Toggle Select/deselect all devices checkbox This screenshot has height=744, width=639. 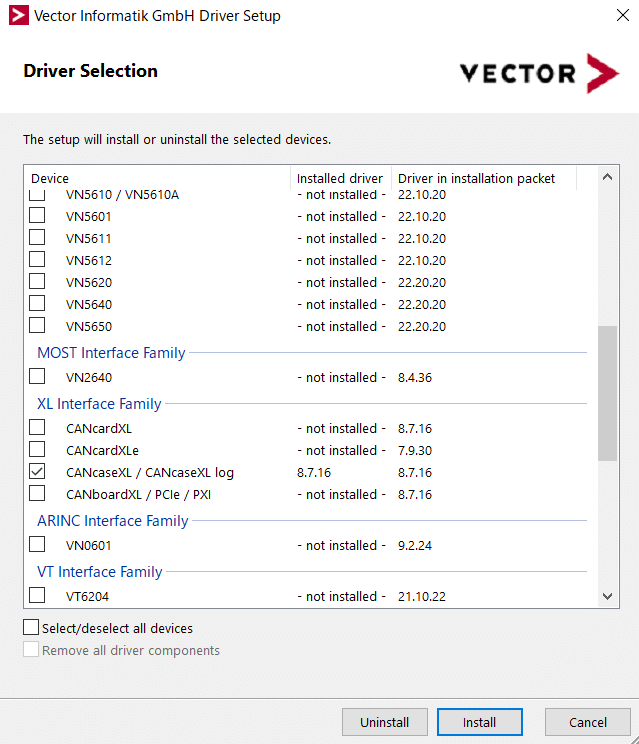[31, 627]
